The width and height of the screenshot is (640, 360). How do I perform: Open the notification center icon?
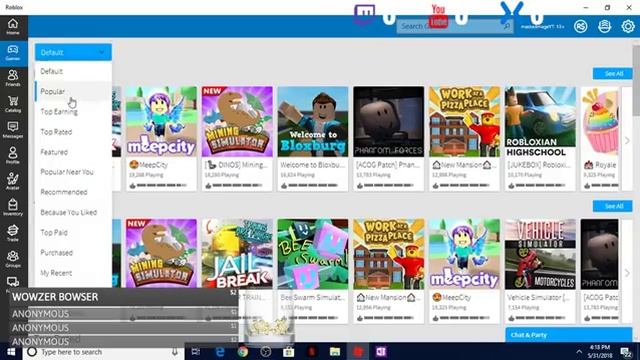point(626,352)
